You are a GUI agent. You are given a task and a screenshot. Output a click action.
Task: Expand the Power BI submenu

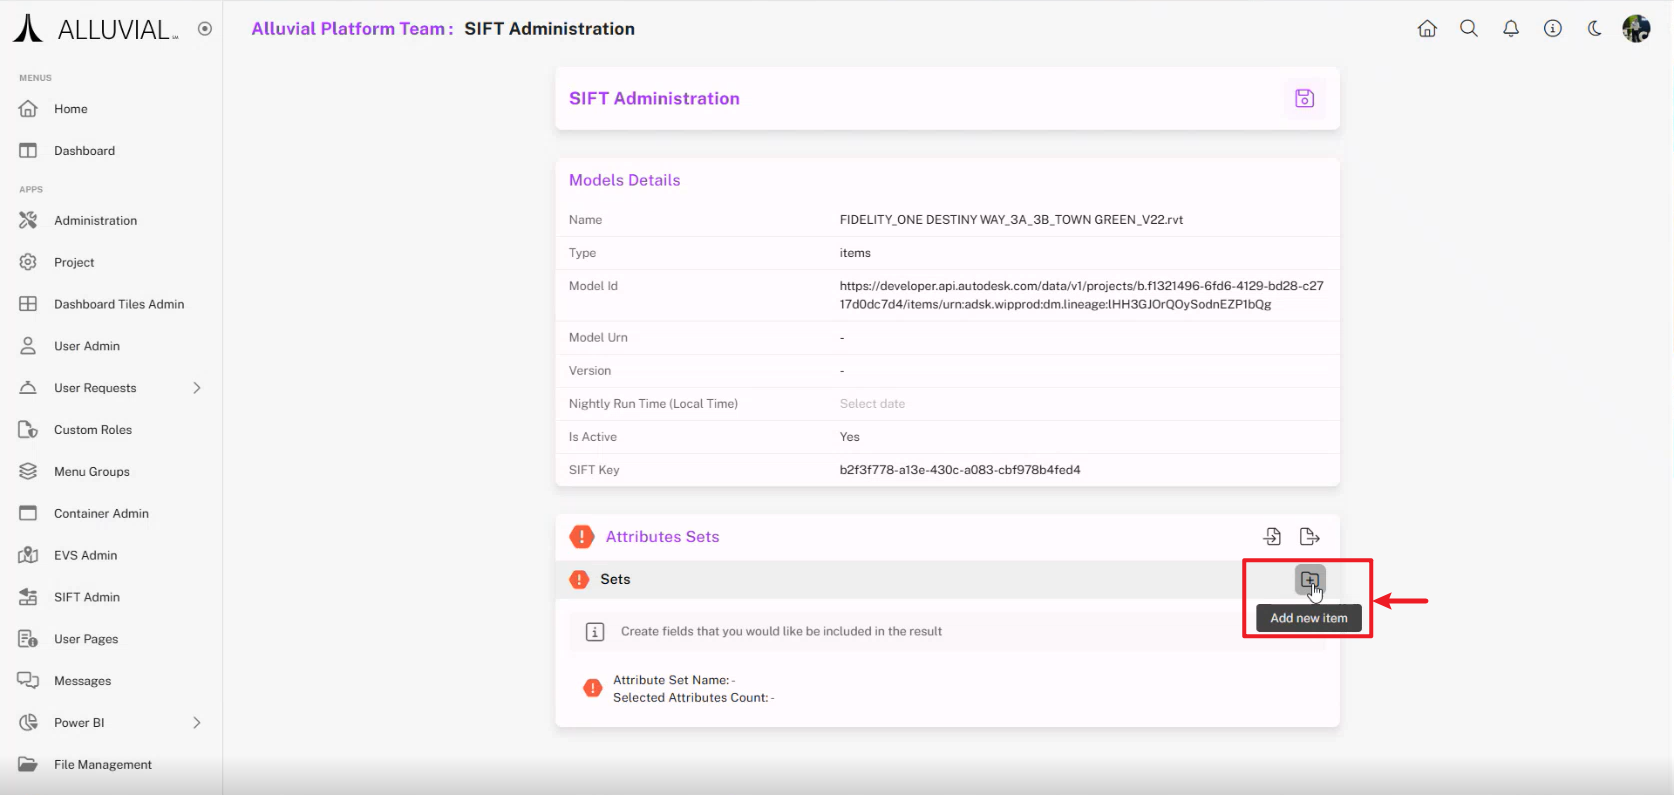[197, 723]
